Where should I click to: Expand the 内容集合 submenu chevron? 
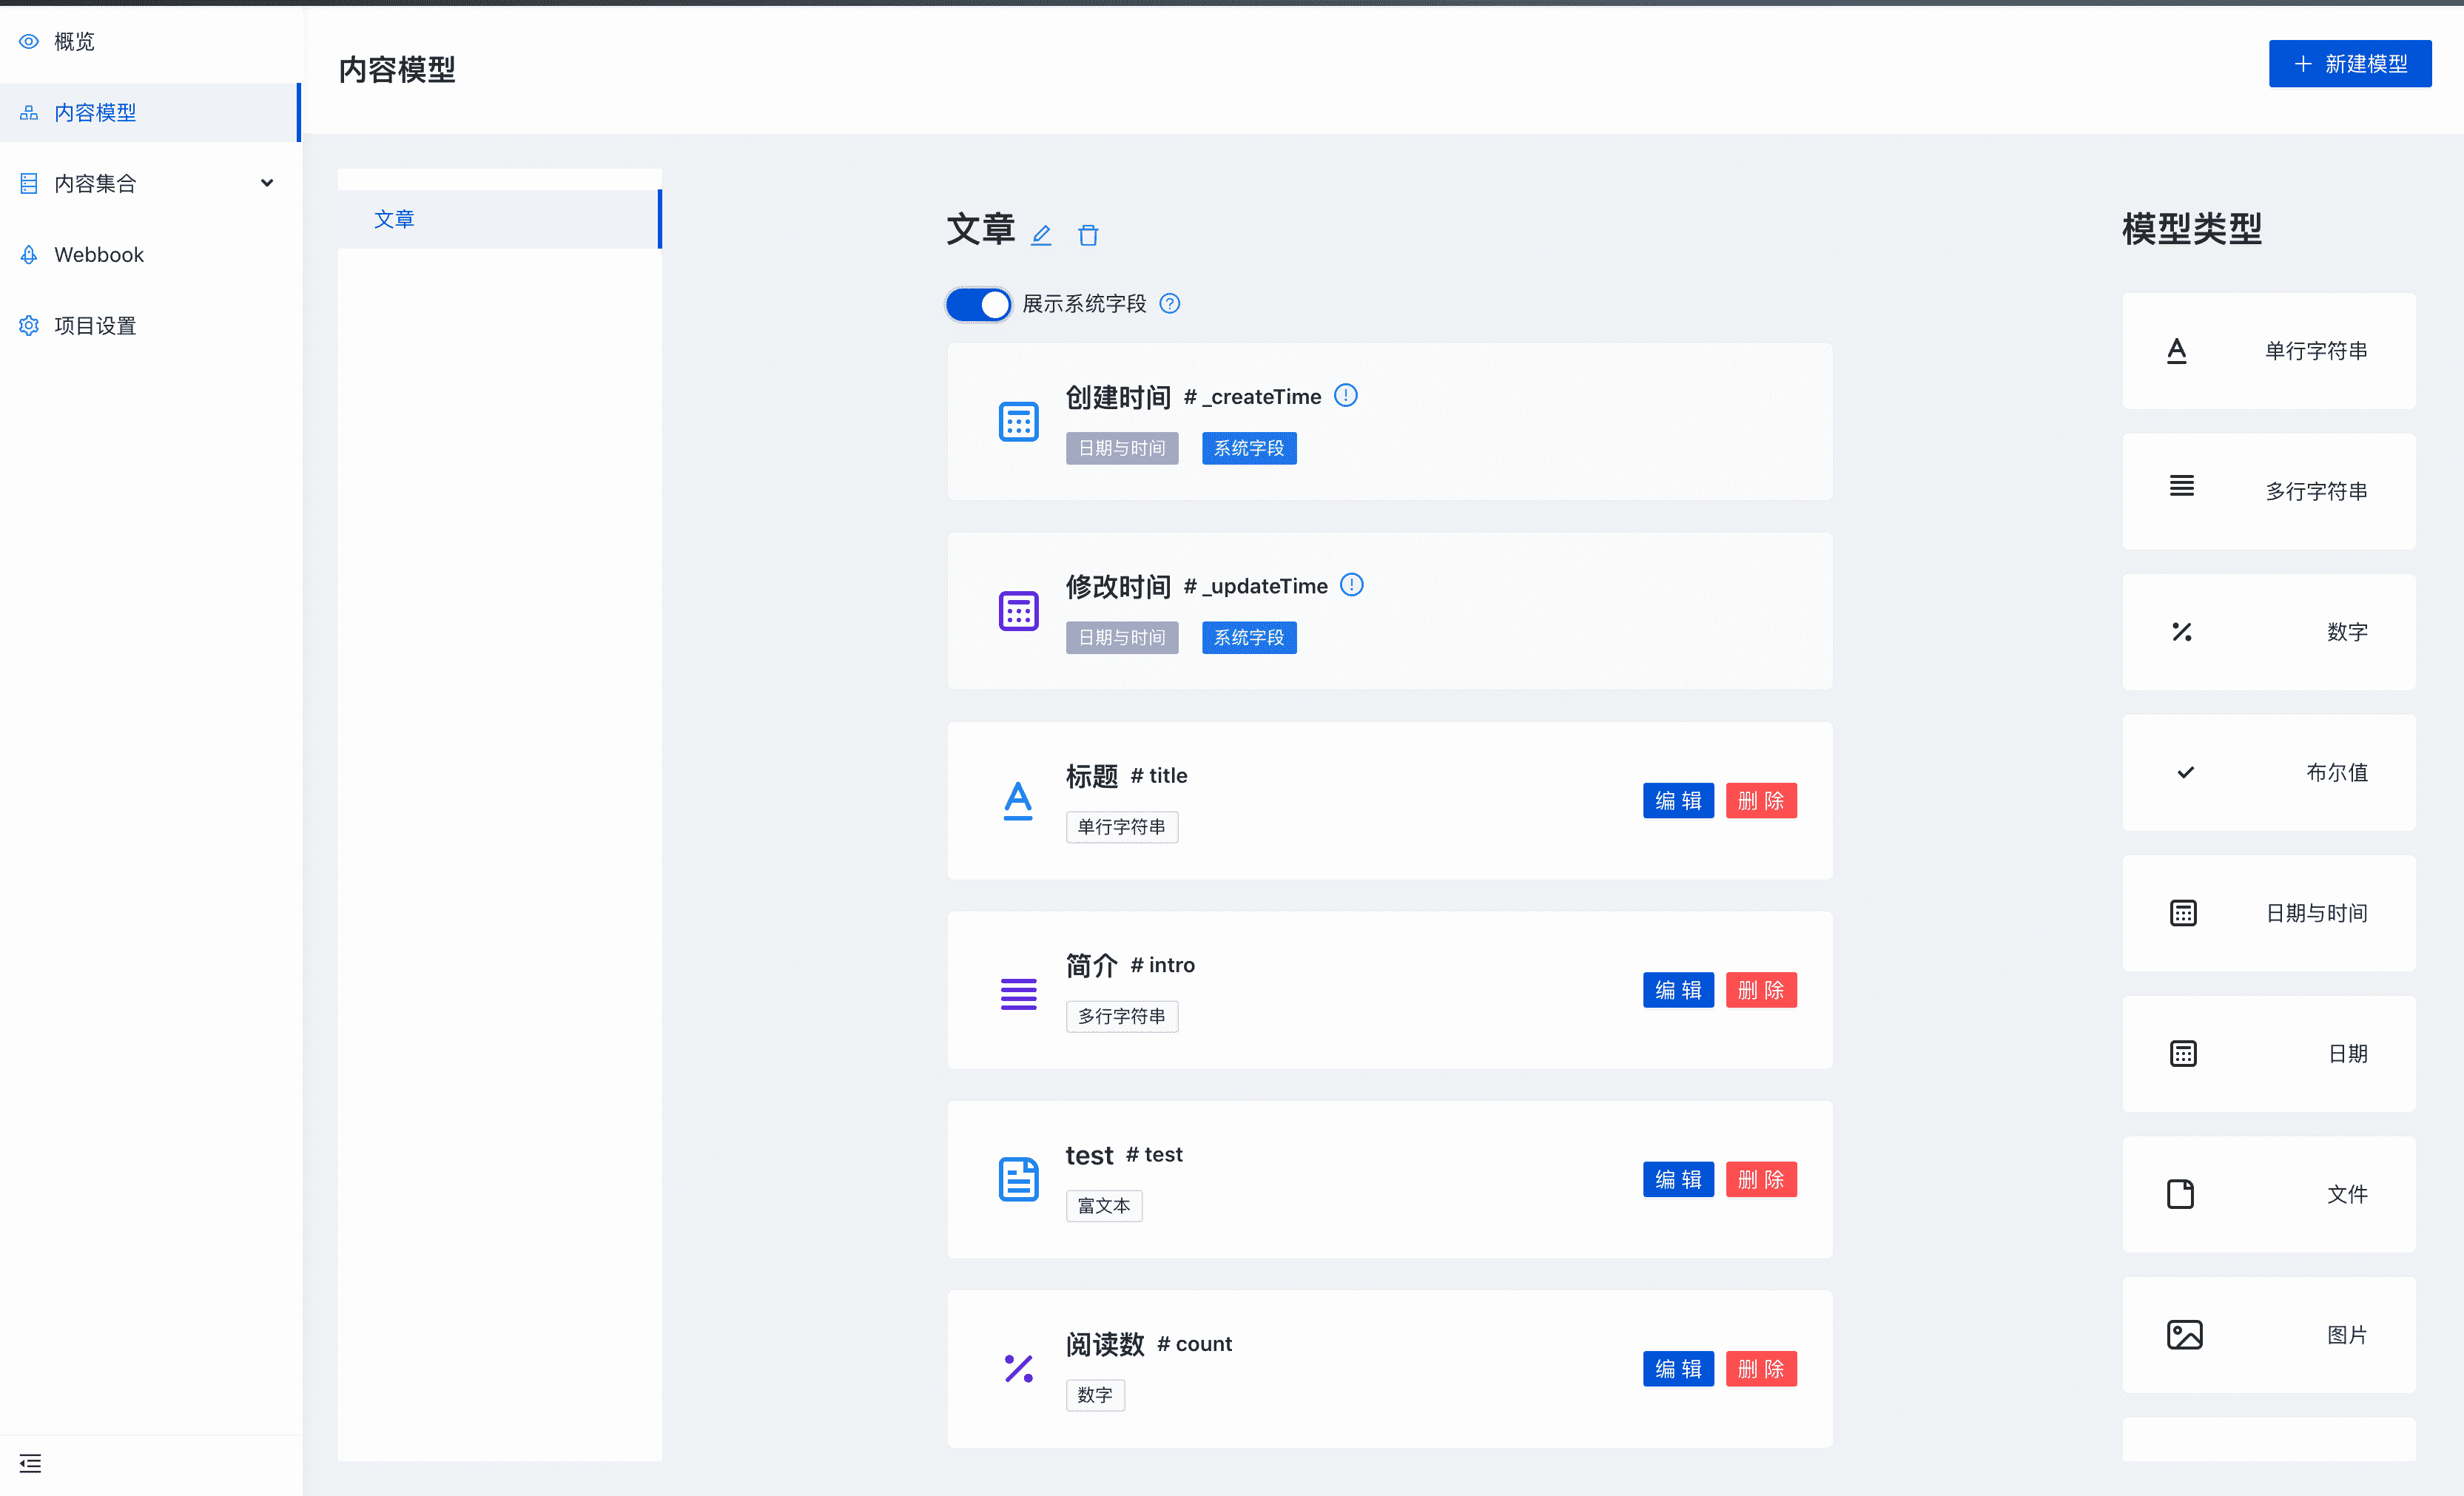pos(267,183)
